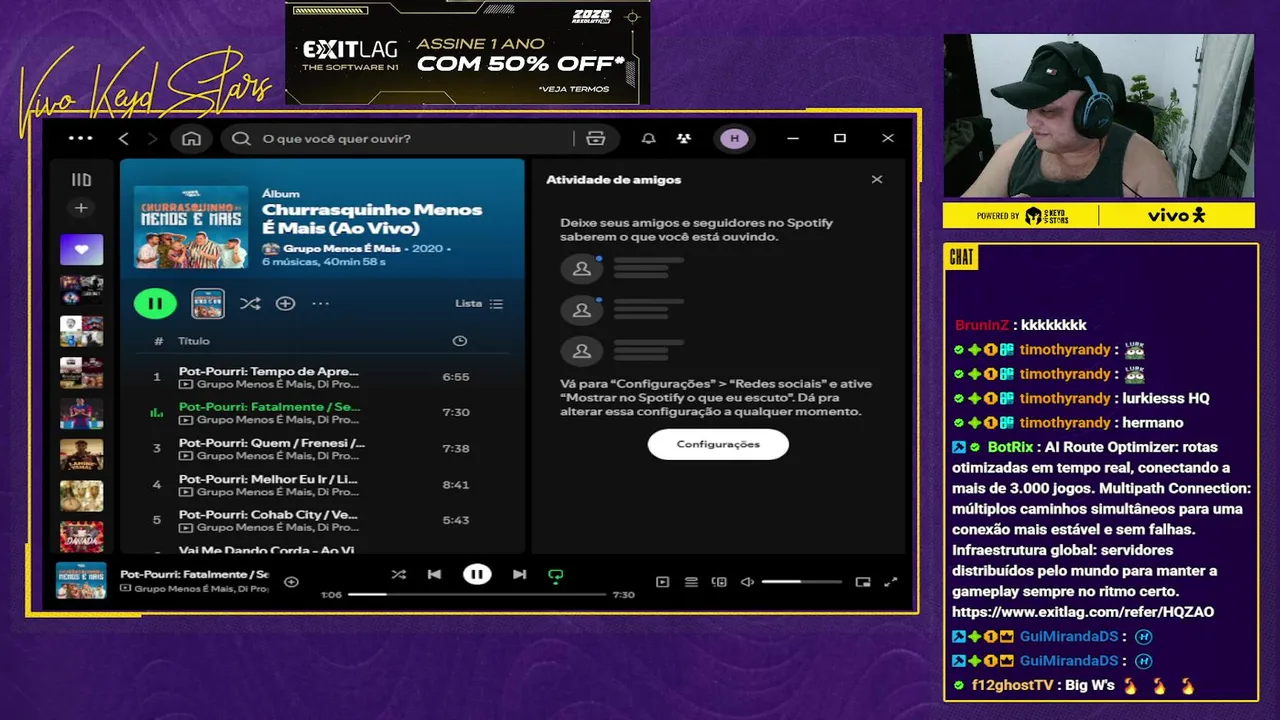Open the album cover image of Churrasquinho
The height and width of the screenshot is (720, 1280).
tap(191, 226)
